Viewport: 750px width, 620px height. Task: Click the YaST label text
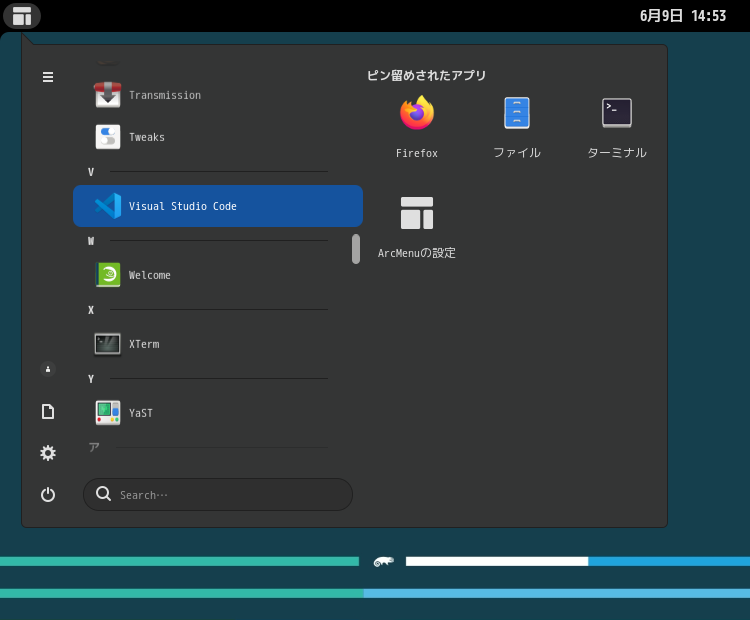(141, 413)
